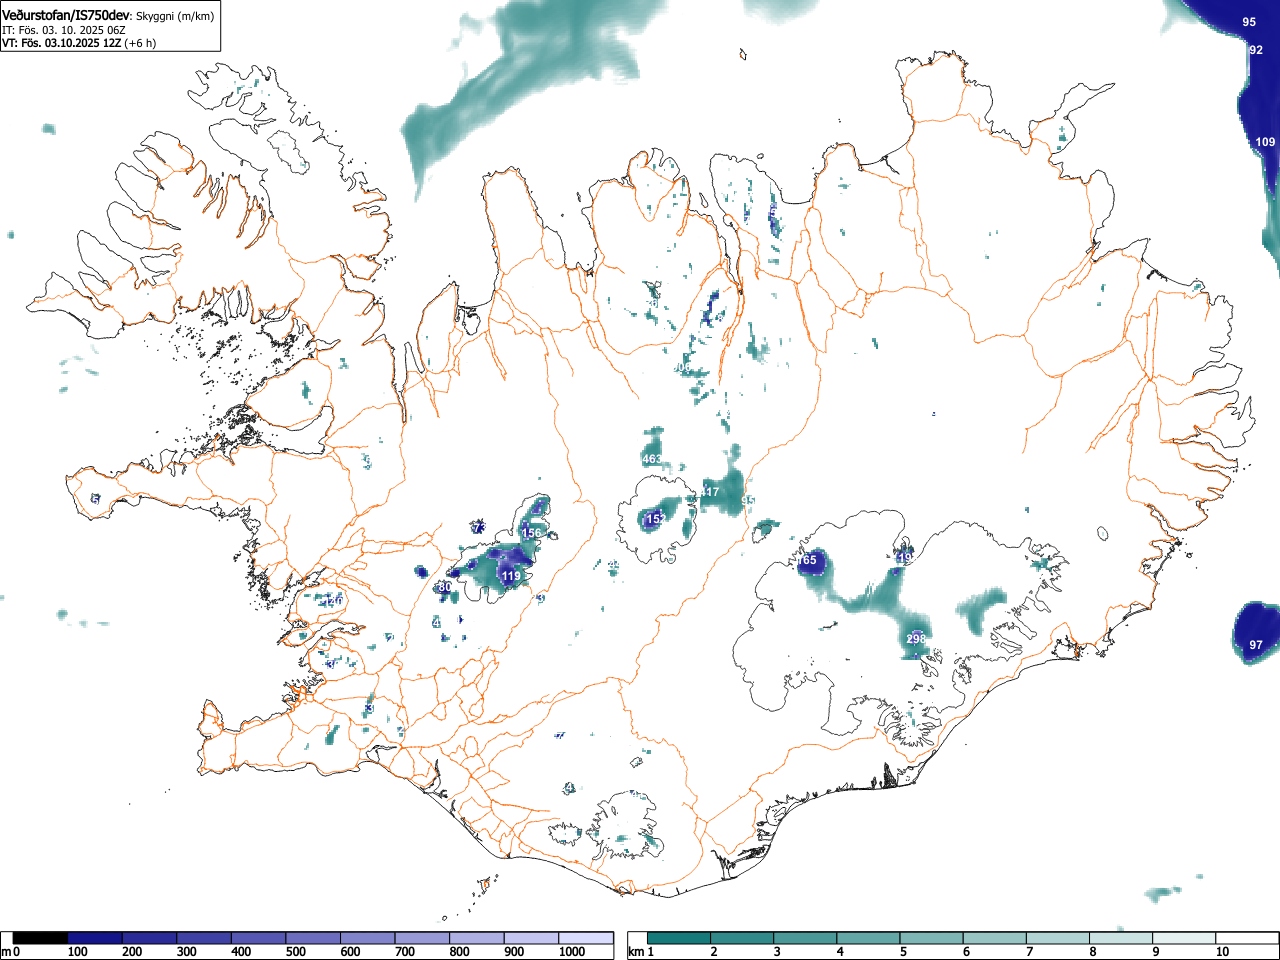The height and width of the screenshot is (960, 1280).
Task: Click the '152' value on Hofsjökull
Action: click(x=654, y=520)
